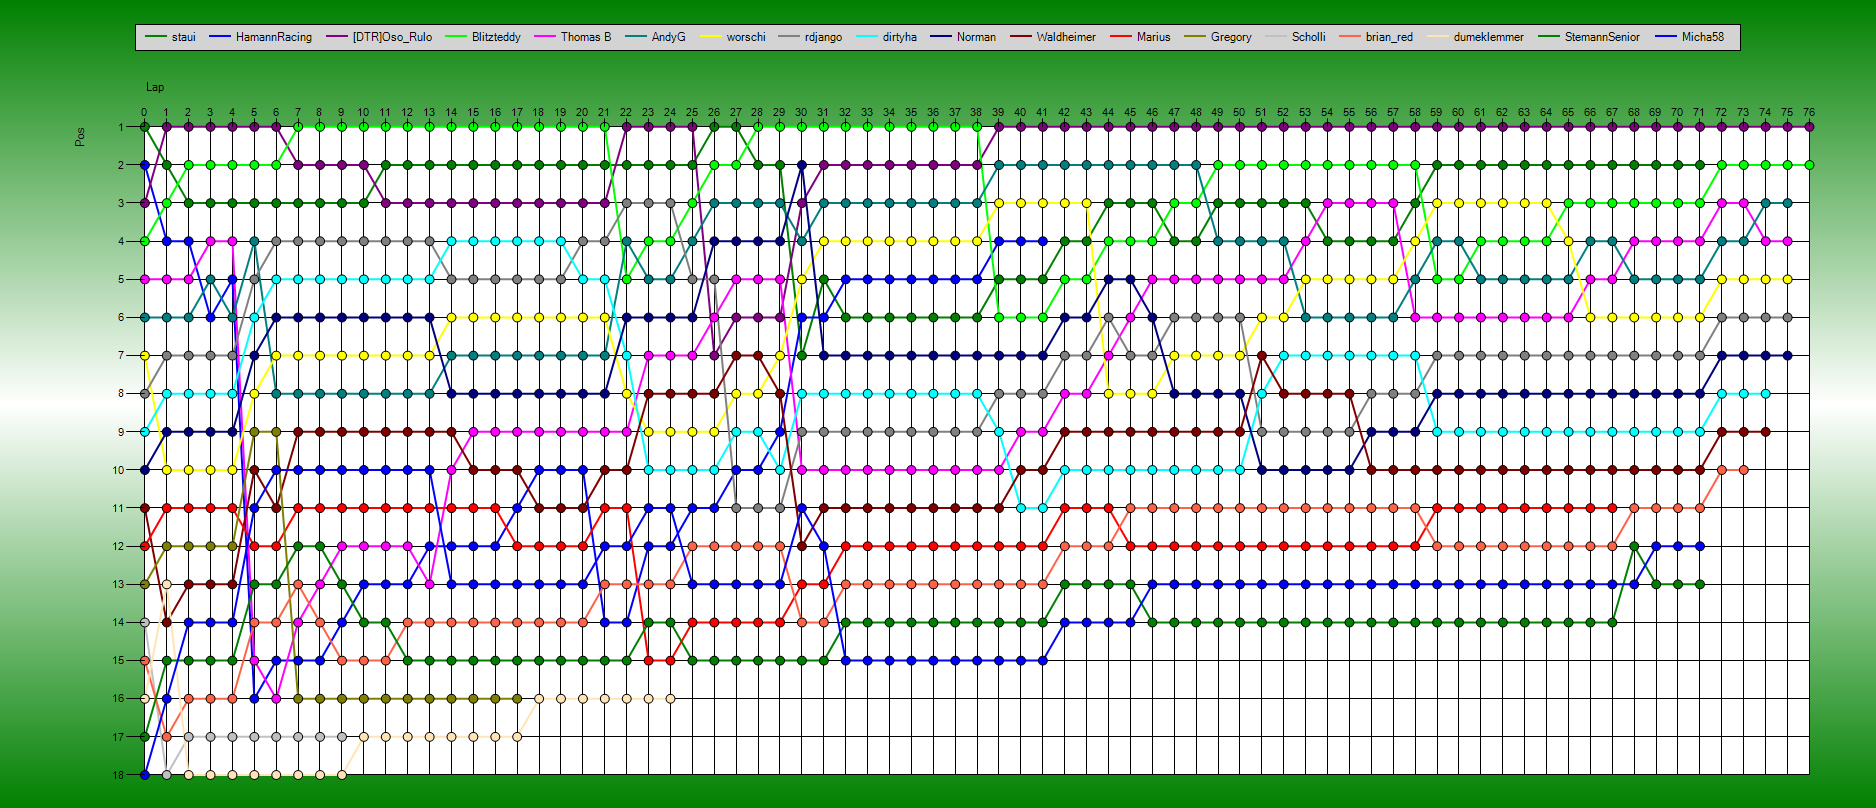Click lap number 50 on the lap axis
1876x808 pixels.
pyautogui.click(x=1239, y=113)
